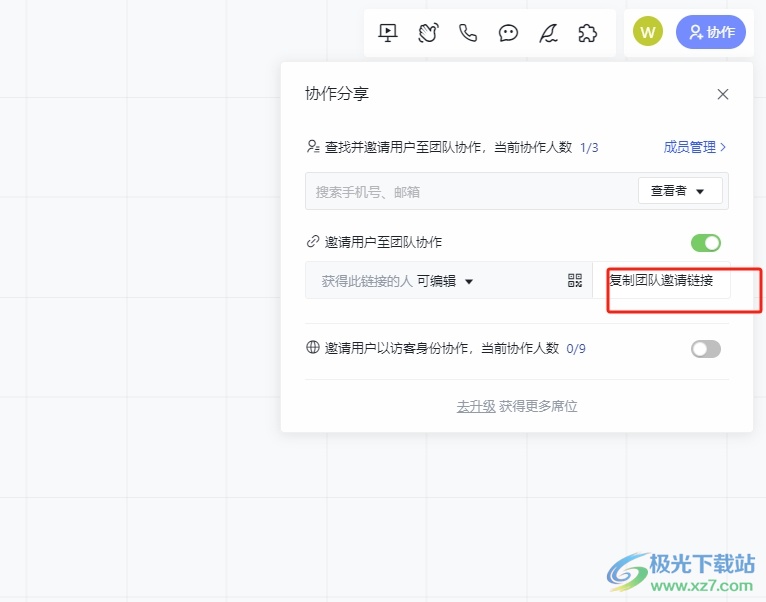The image size is (766, 602).
Task: Start presentation mode from the toolbar
Action: (x=388, y=33)
